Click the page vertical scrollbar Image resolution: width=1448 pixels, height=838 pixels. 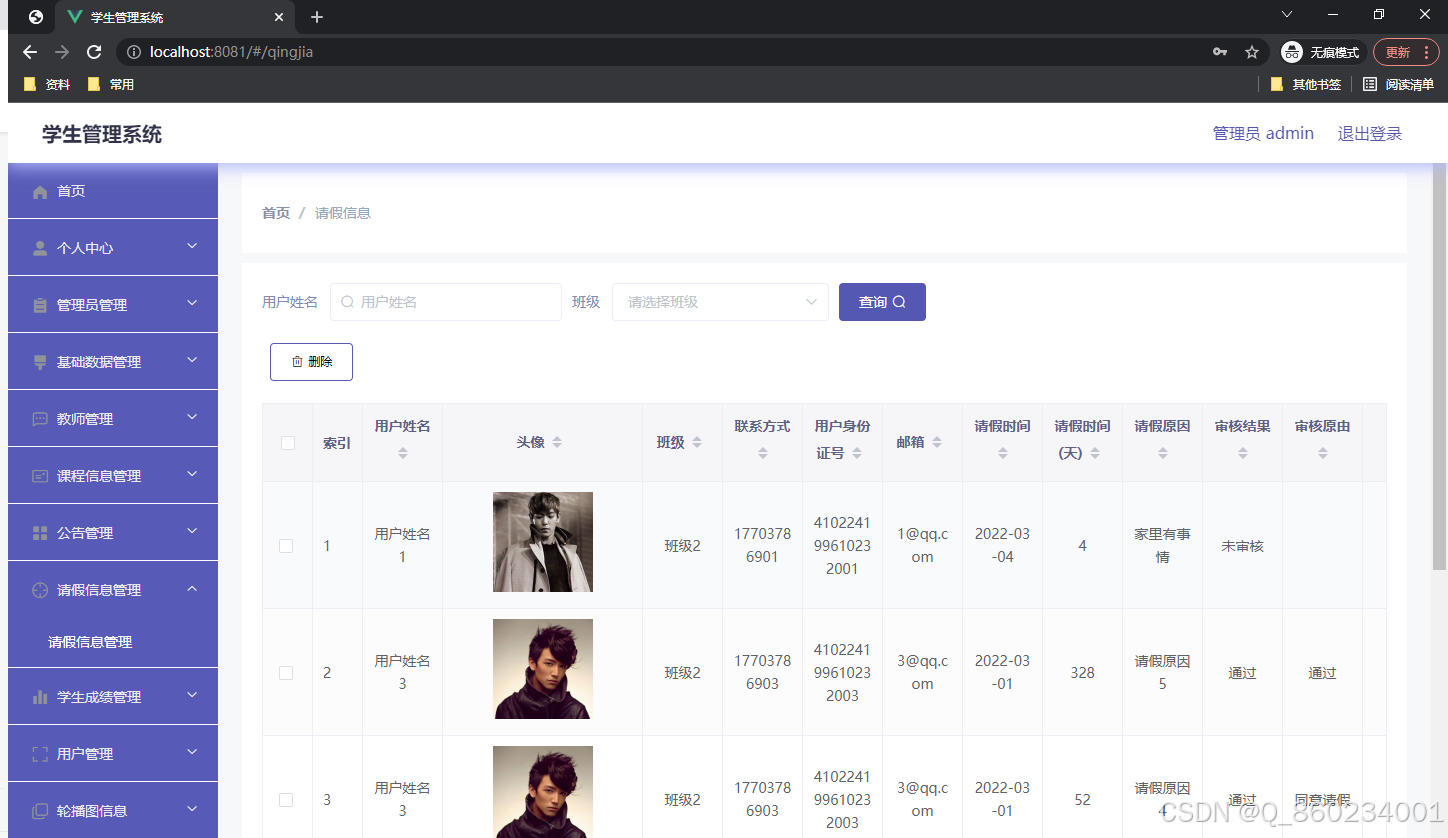pos(1439,366)
